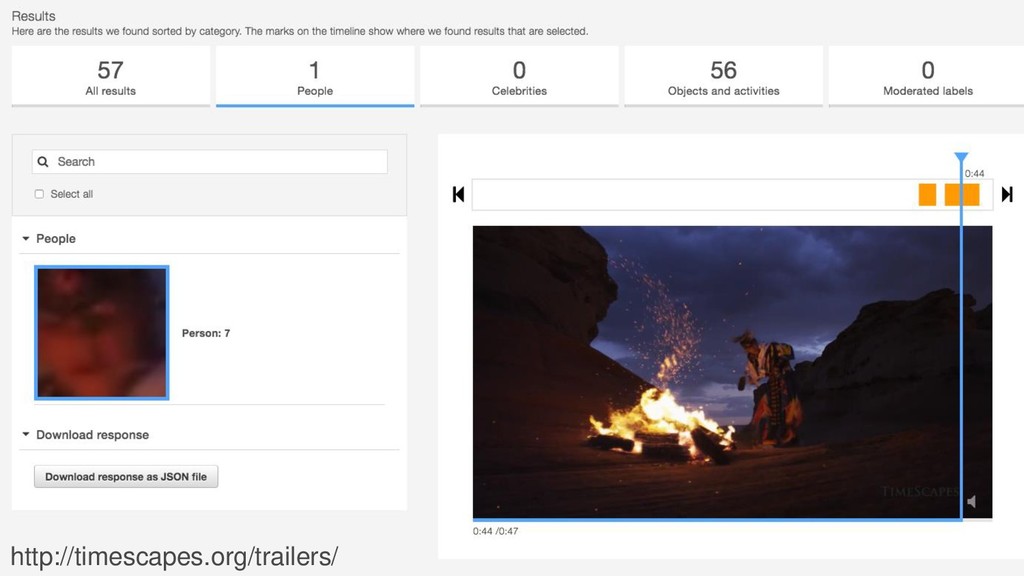Focus the Search input field
The height and width of the screenshot is (576, 1024).
tap(210, 162)
